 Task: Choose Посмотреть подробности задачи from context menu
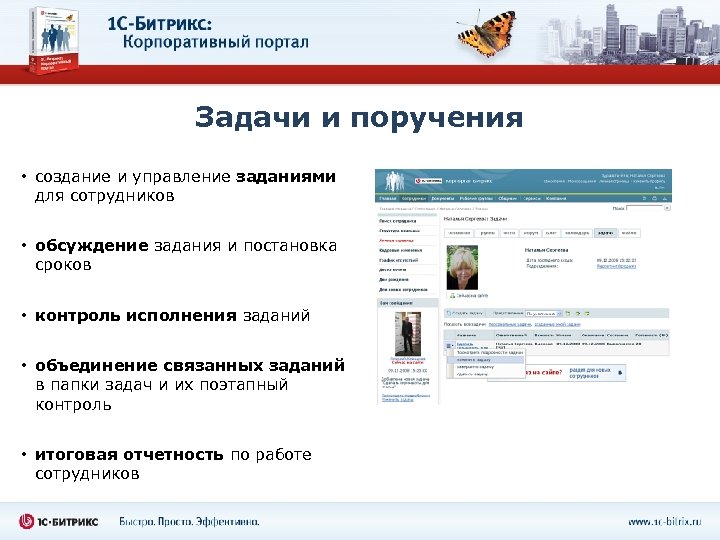[490, 353]
